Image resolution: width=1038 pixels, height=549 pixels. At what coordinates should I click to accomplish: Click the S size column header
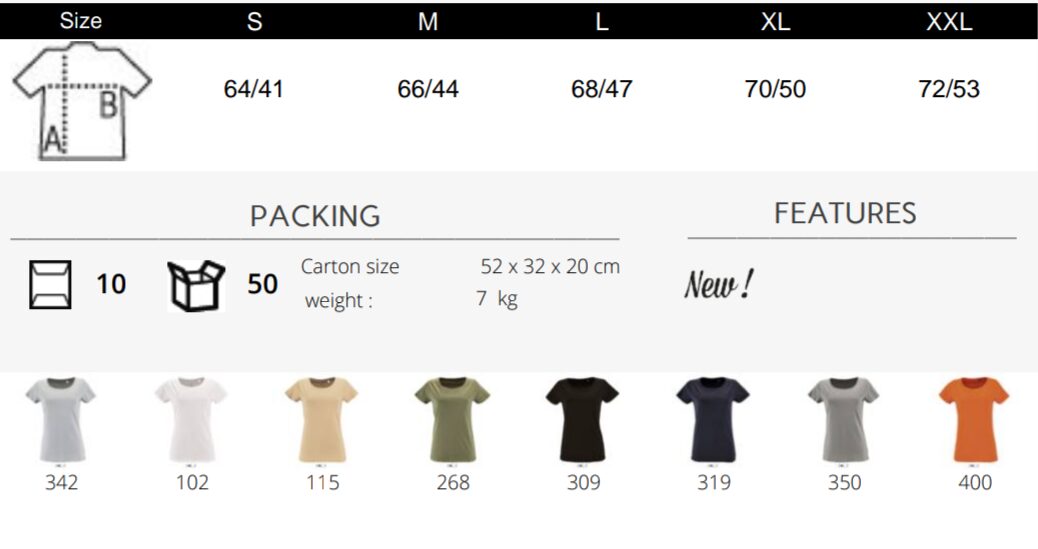(254, 22)
